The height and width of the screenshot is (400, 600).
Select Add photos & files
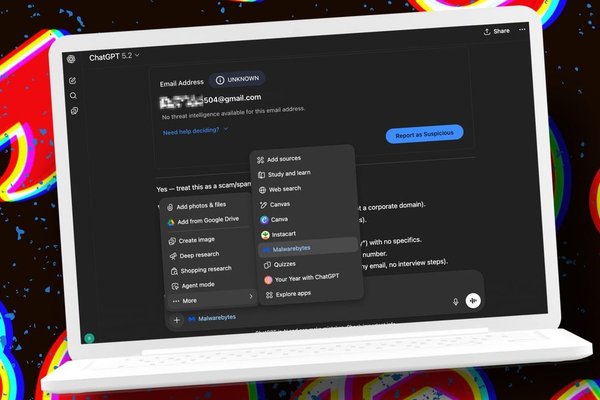coord(201,206)
